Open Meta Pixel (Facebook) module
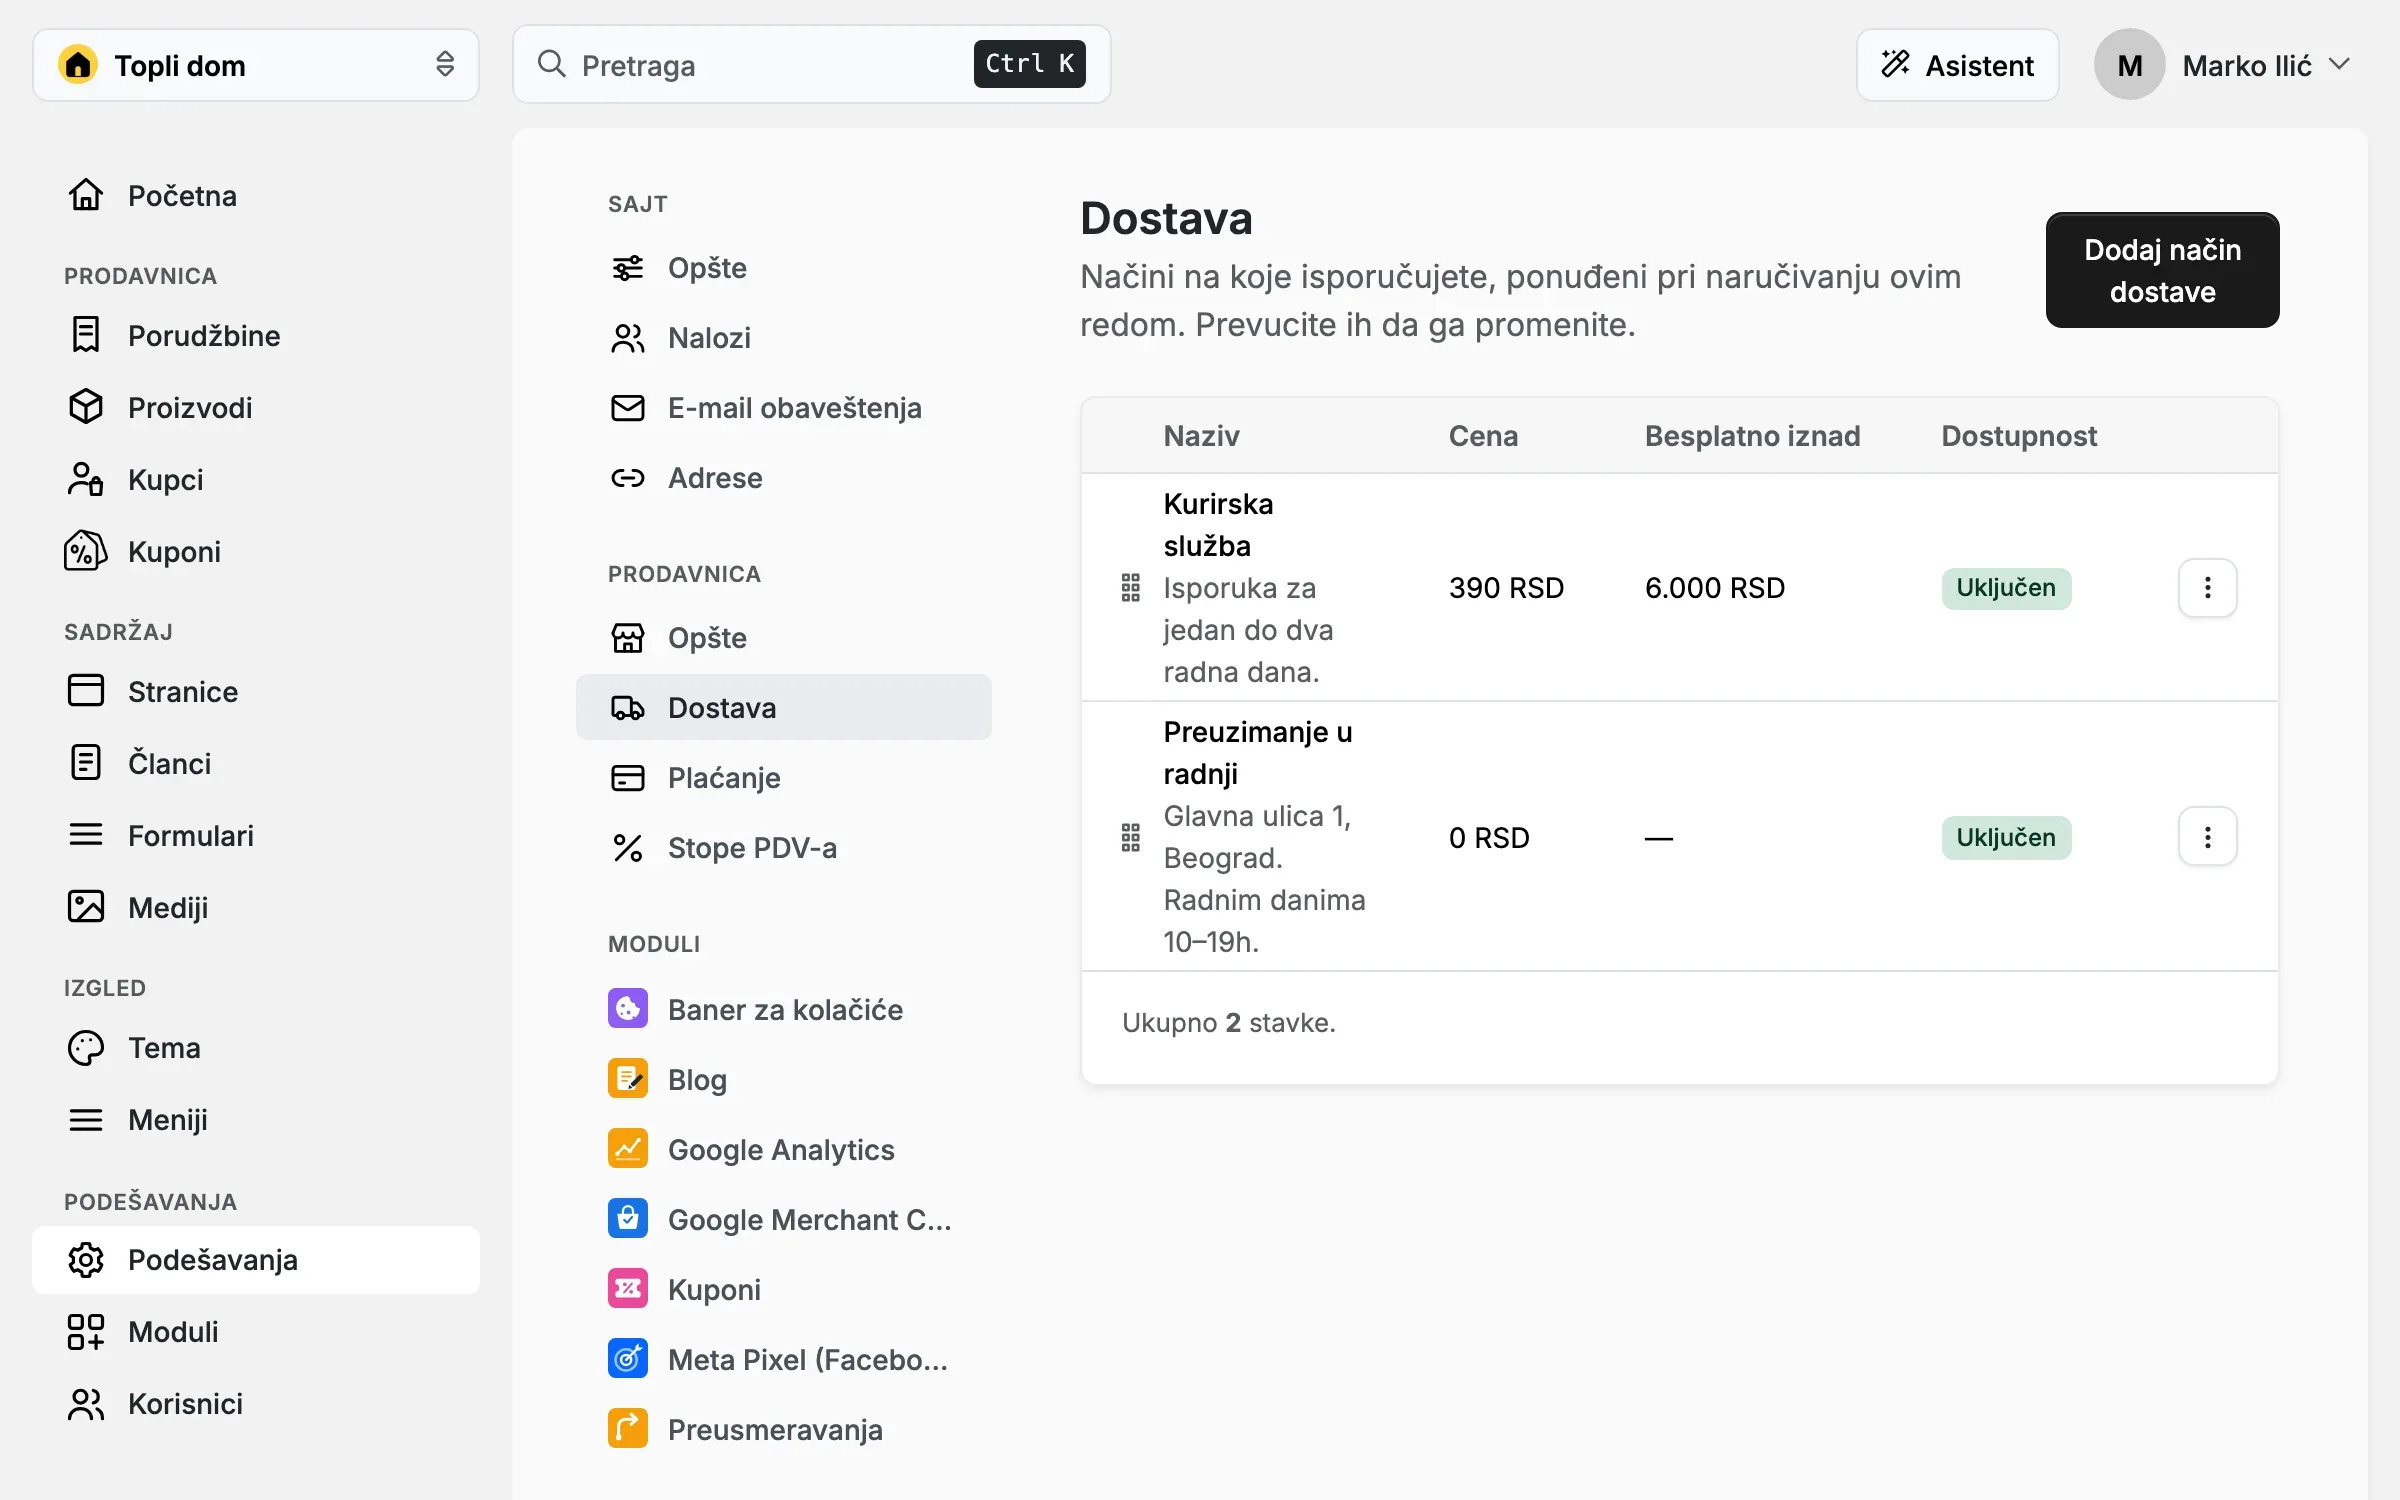This screenshot has height=1500, width=2400. (x=784, y=1359)
